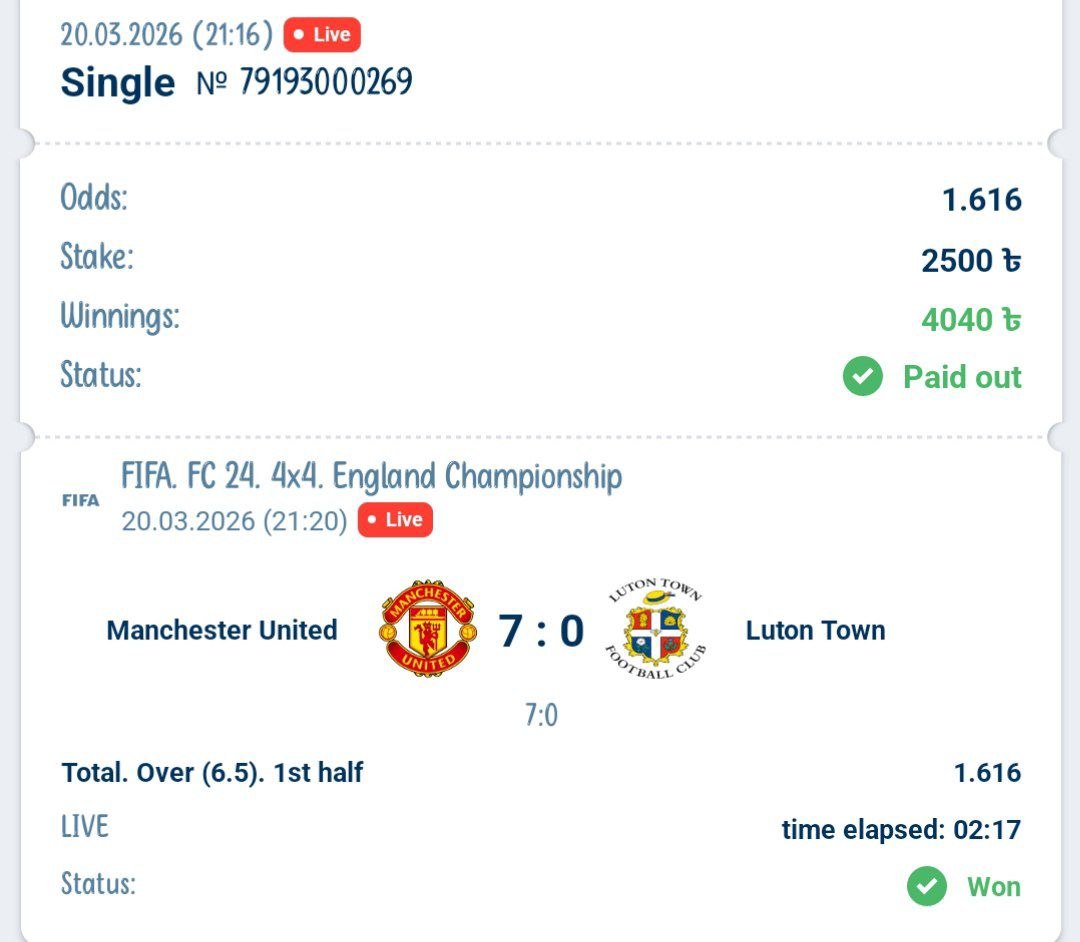
Task: Click the 4040 winnings amount
Action: coord(970,319)
